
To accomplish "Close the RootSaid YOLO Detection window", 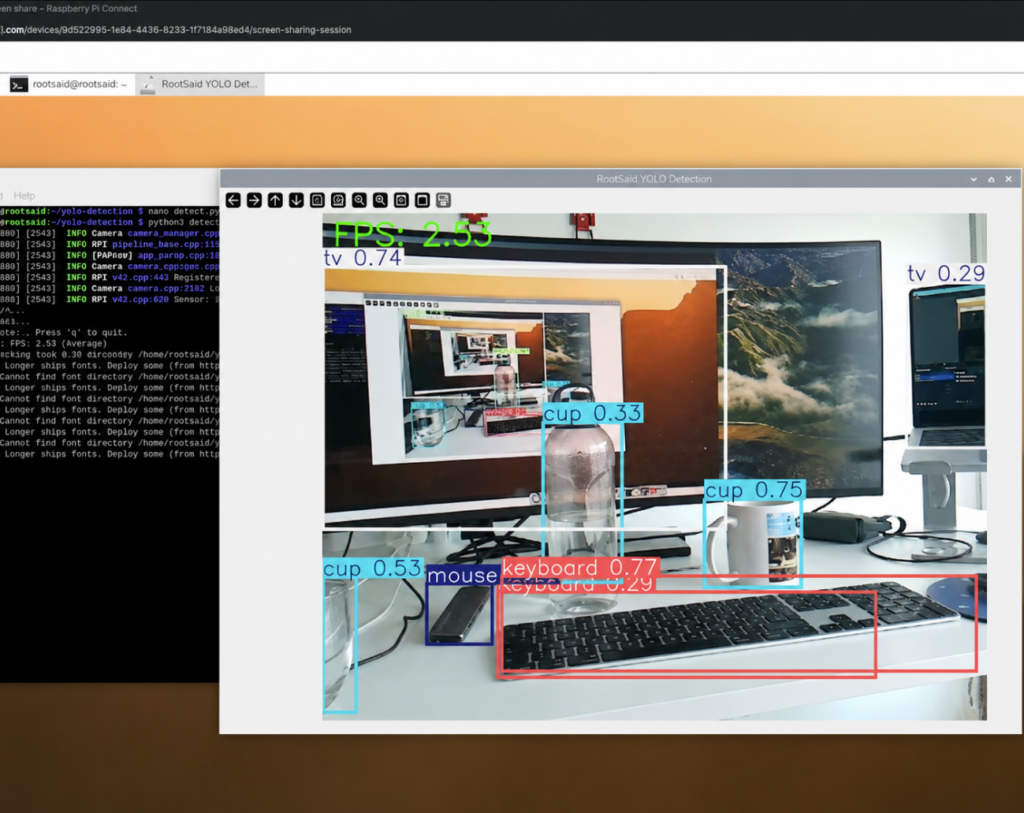I will pyautogui.click(x=1008, y=179).
